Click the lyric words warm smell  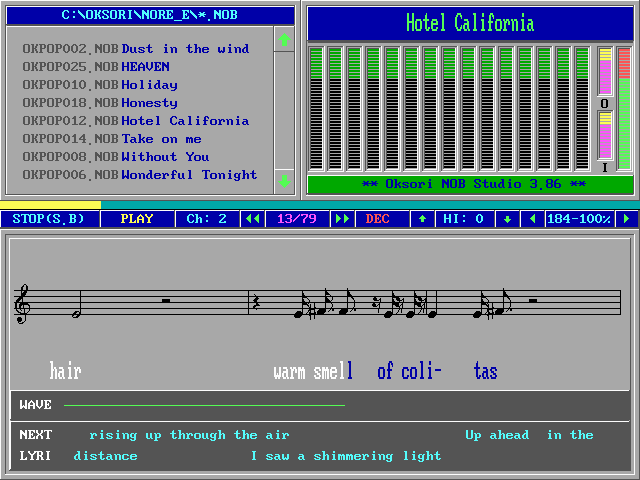313,371
